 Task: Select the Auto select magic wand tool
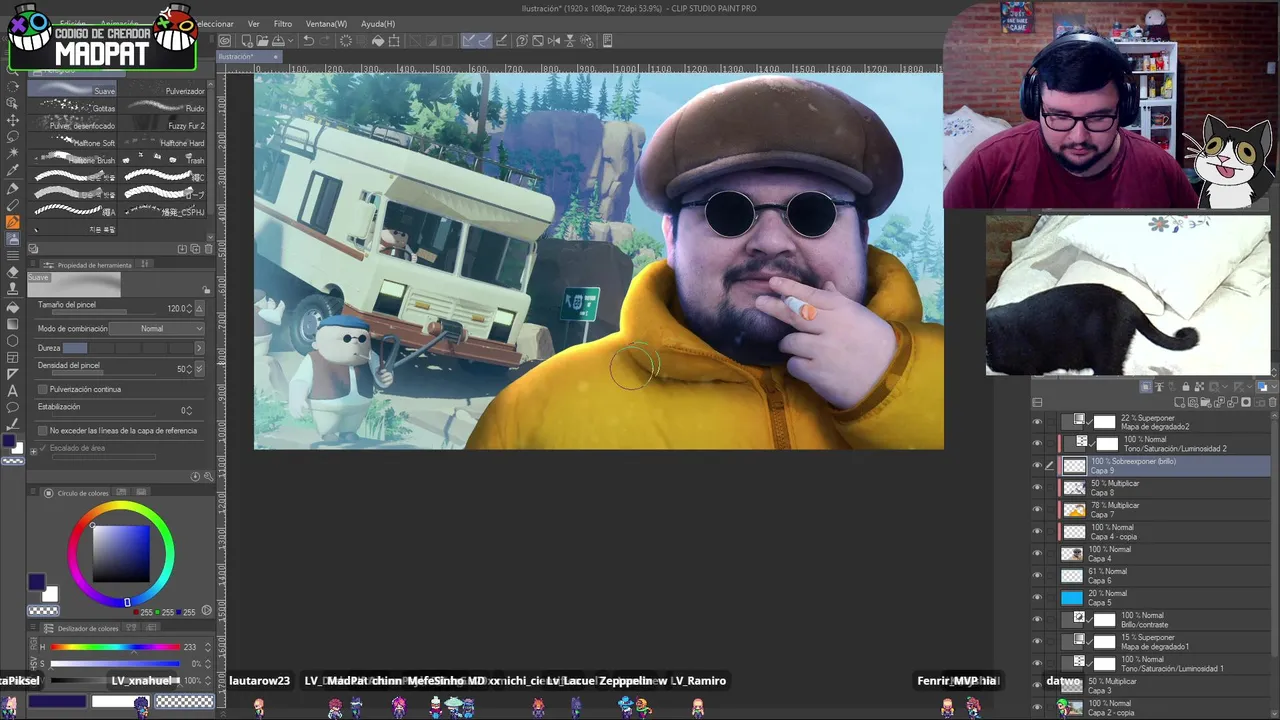click(13, 153)
